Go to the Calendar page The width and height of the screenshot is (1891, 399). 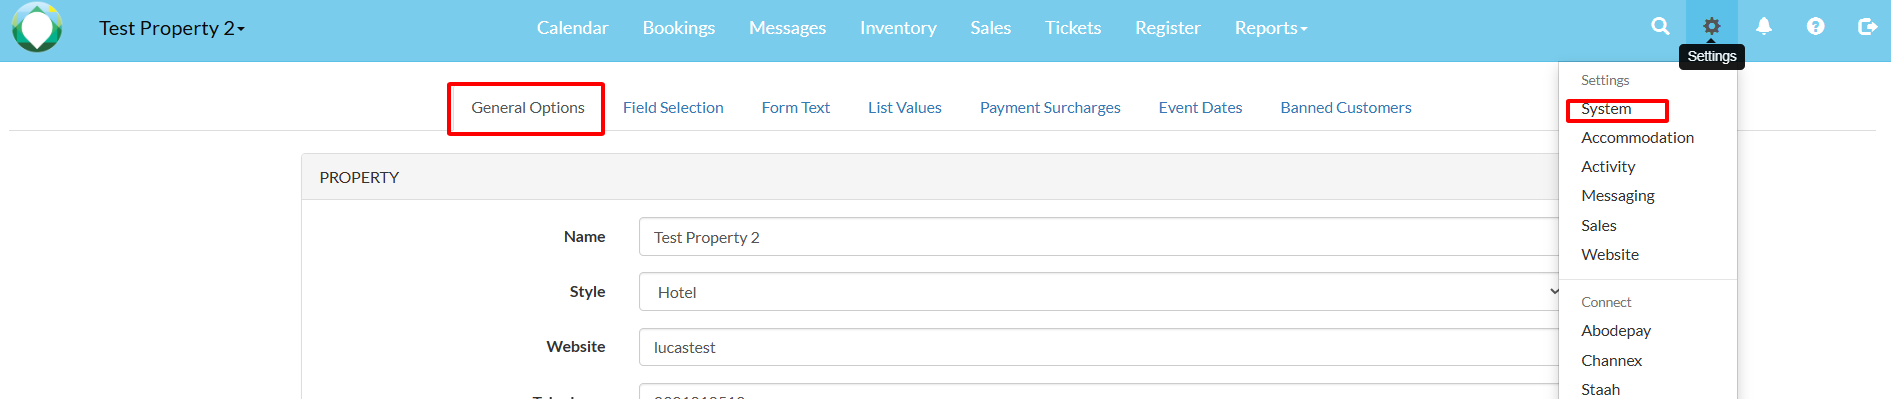572,28
